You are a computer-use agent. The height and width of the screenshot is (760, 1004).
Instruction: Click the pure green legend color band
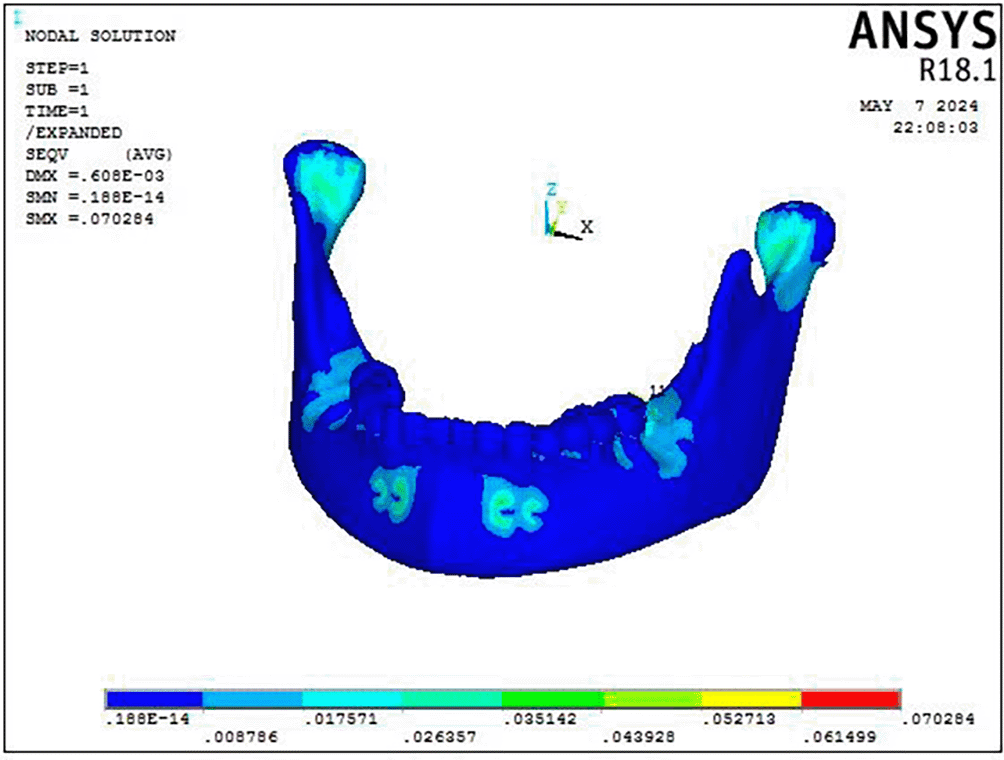coord(551,699)
